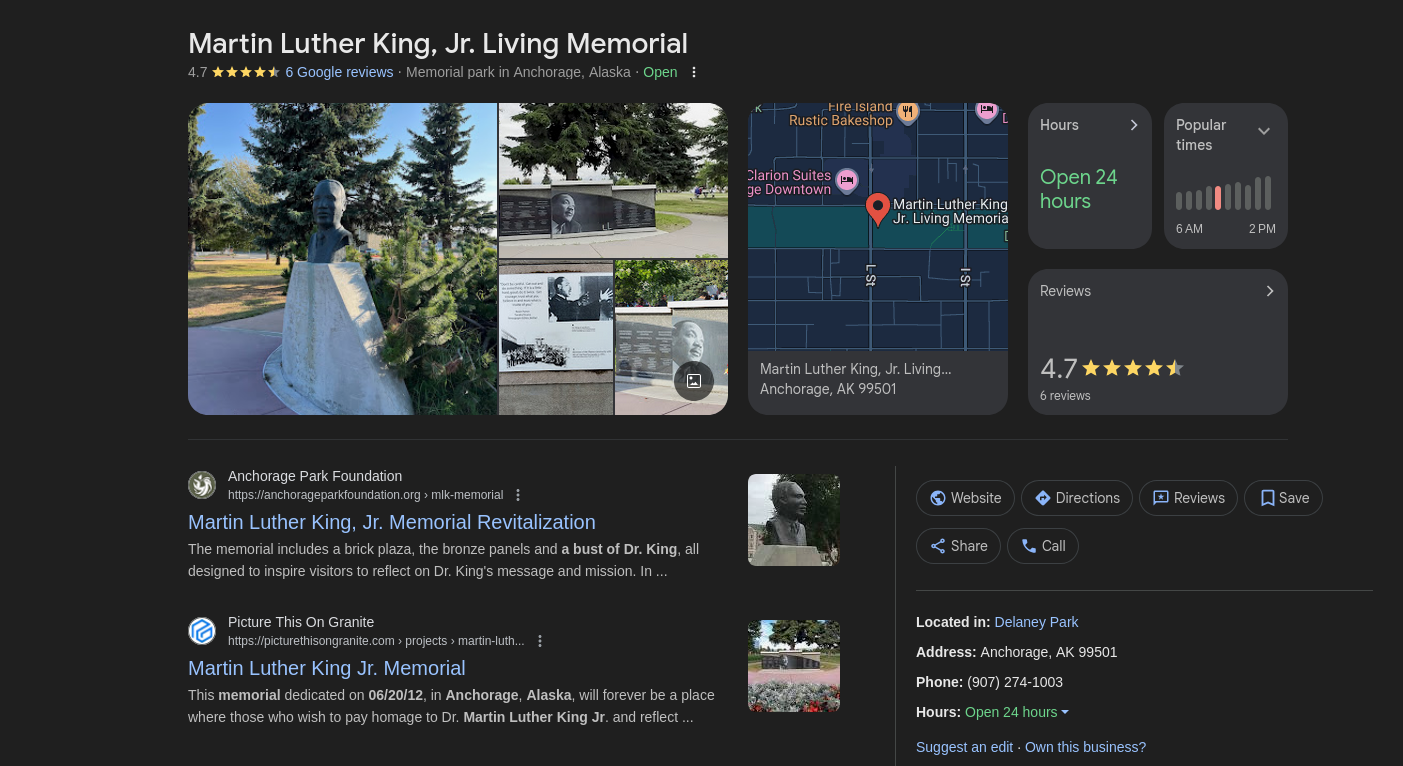
Task: Click Clarion Suites hotel icon on map
Action: [847, 180]
